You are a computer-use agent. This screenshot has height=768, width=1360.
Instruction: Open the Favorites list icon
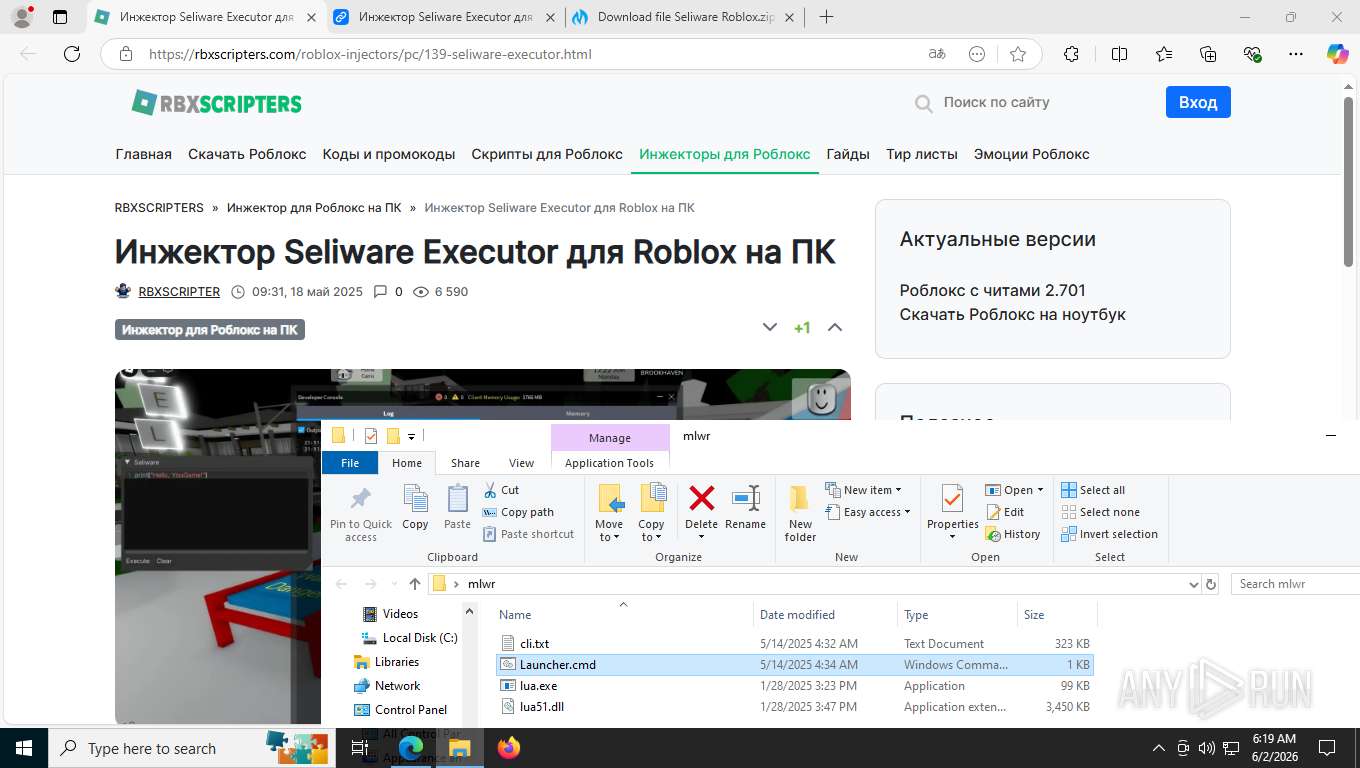coord(1164,54)
